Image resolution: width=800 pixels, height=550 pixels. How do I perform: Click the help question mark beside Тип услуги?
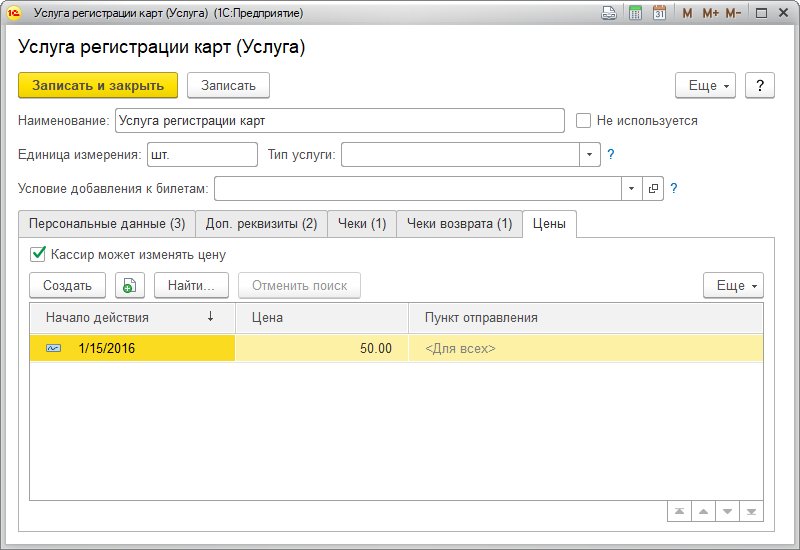pyautogui.click(x=611, y=155)
